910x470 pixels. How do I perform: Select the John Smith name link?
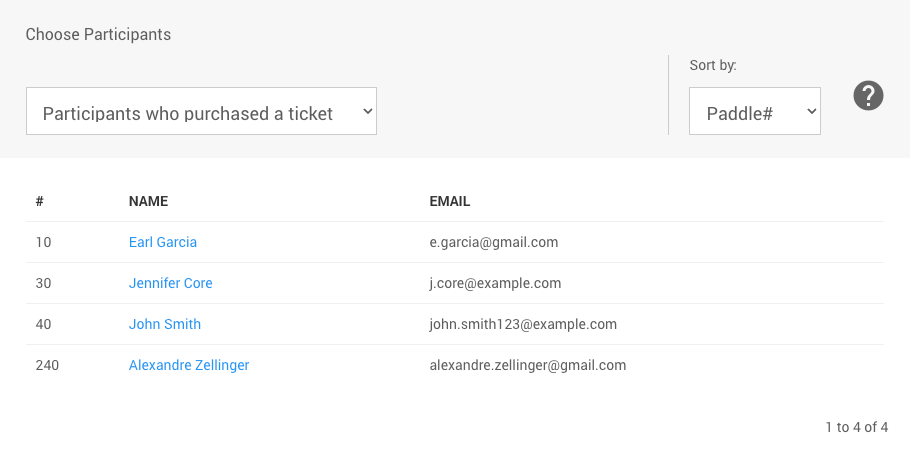165,324
